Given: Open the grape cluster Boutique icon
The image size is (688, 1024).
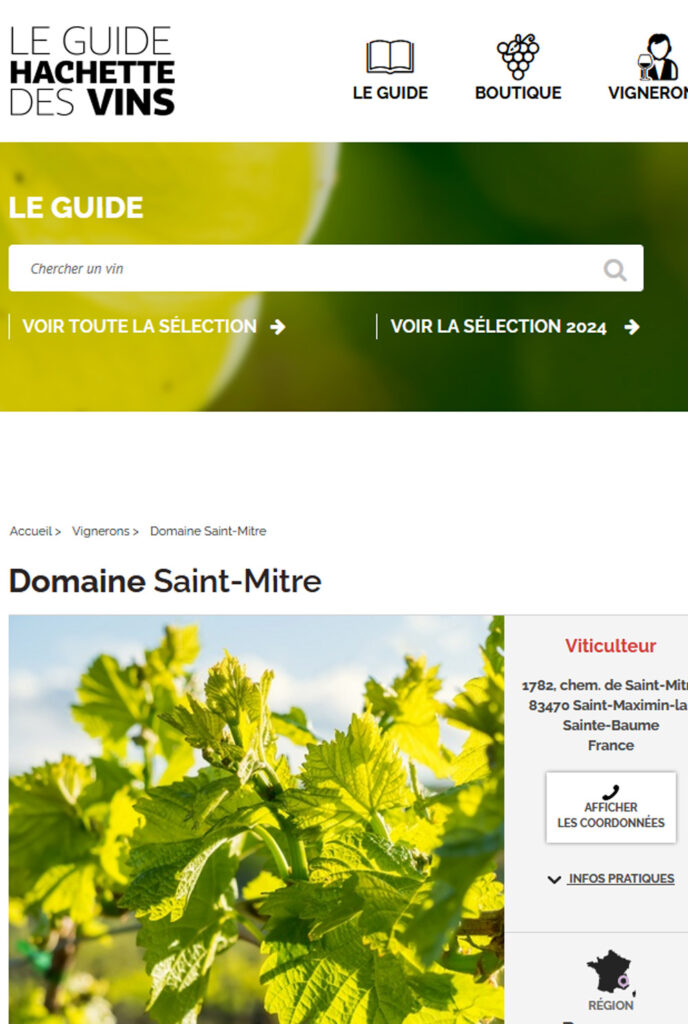Looking at the screenshot, I should pyautogui.click(x=518, y=56).
